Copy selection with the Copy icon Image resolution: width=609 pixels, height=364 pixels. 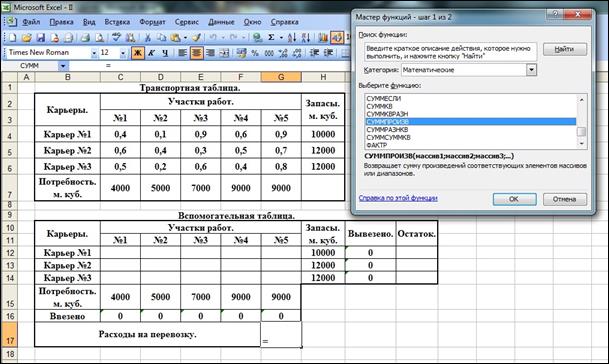tap(161, 38)
